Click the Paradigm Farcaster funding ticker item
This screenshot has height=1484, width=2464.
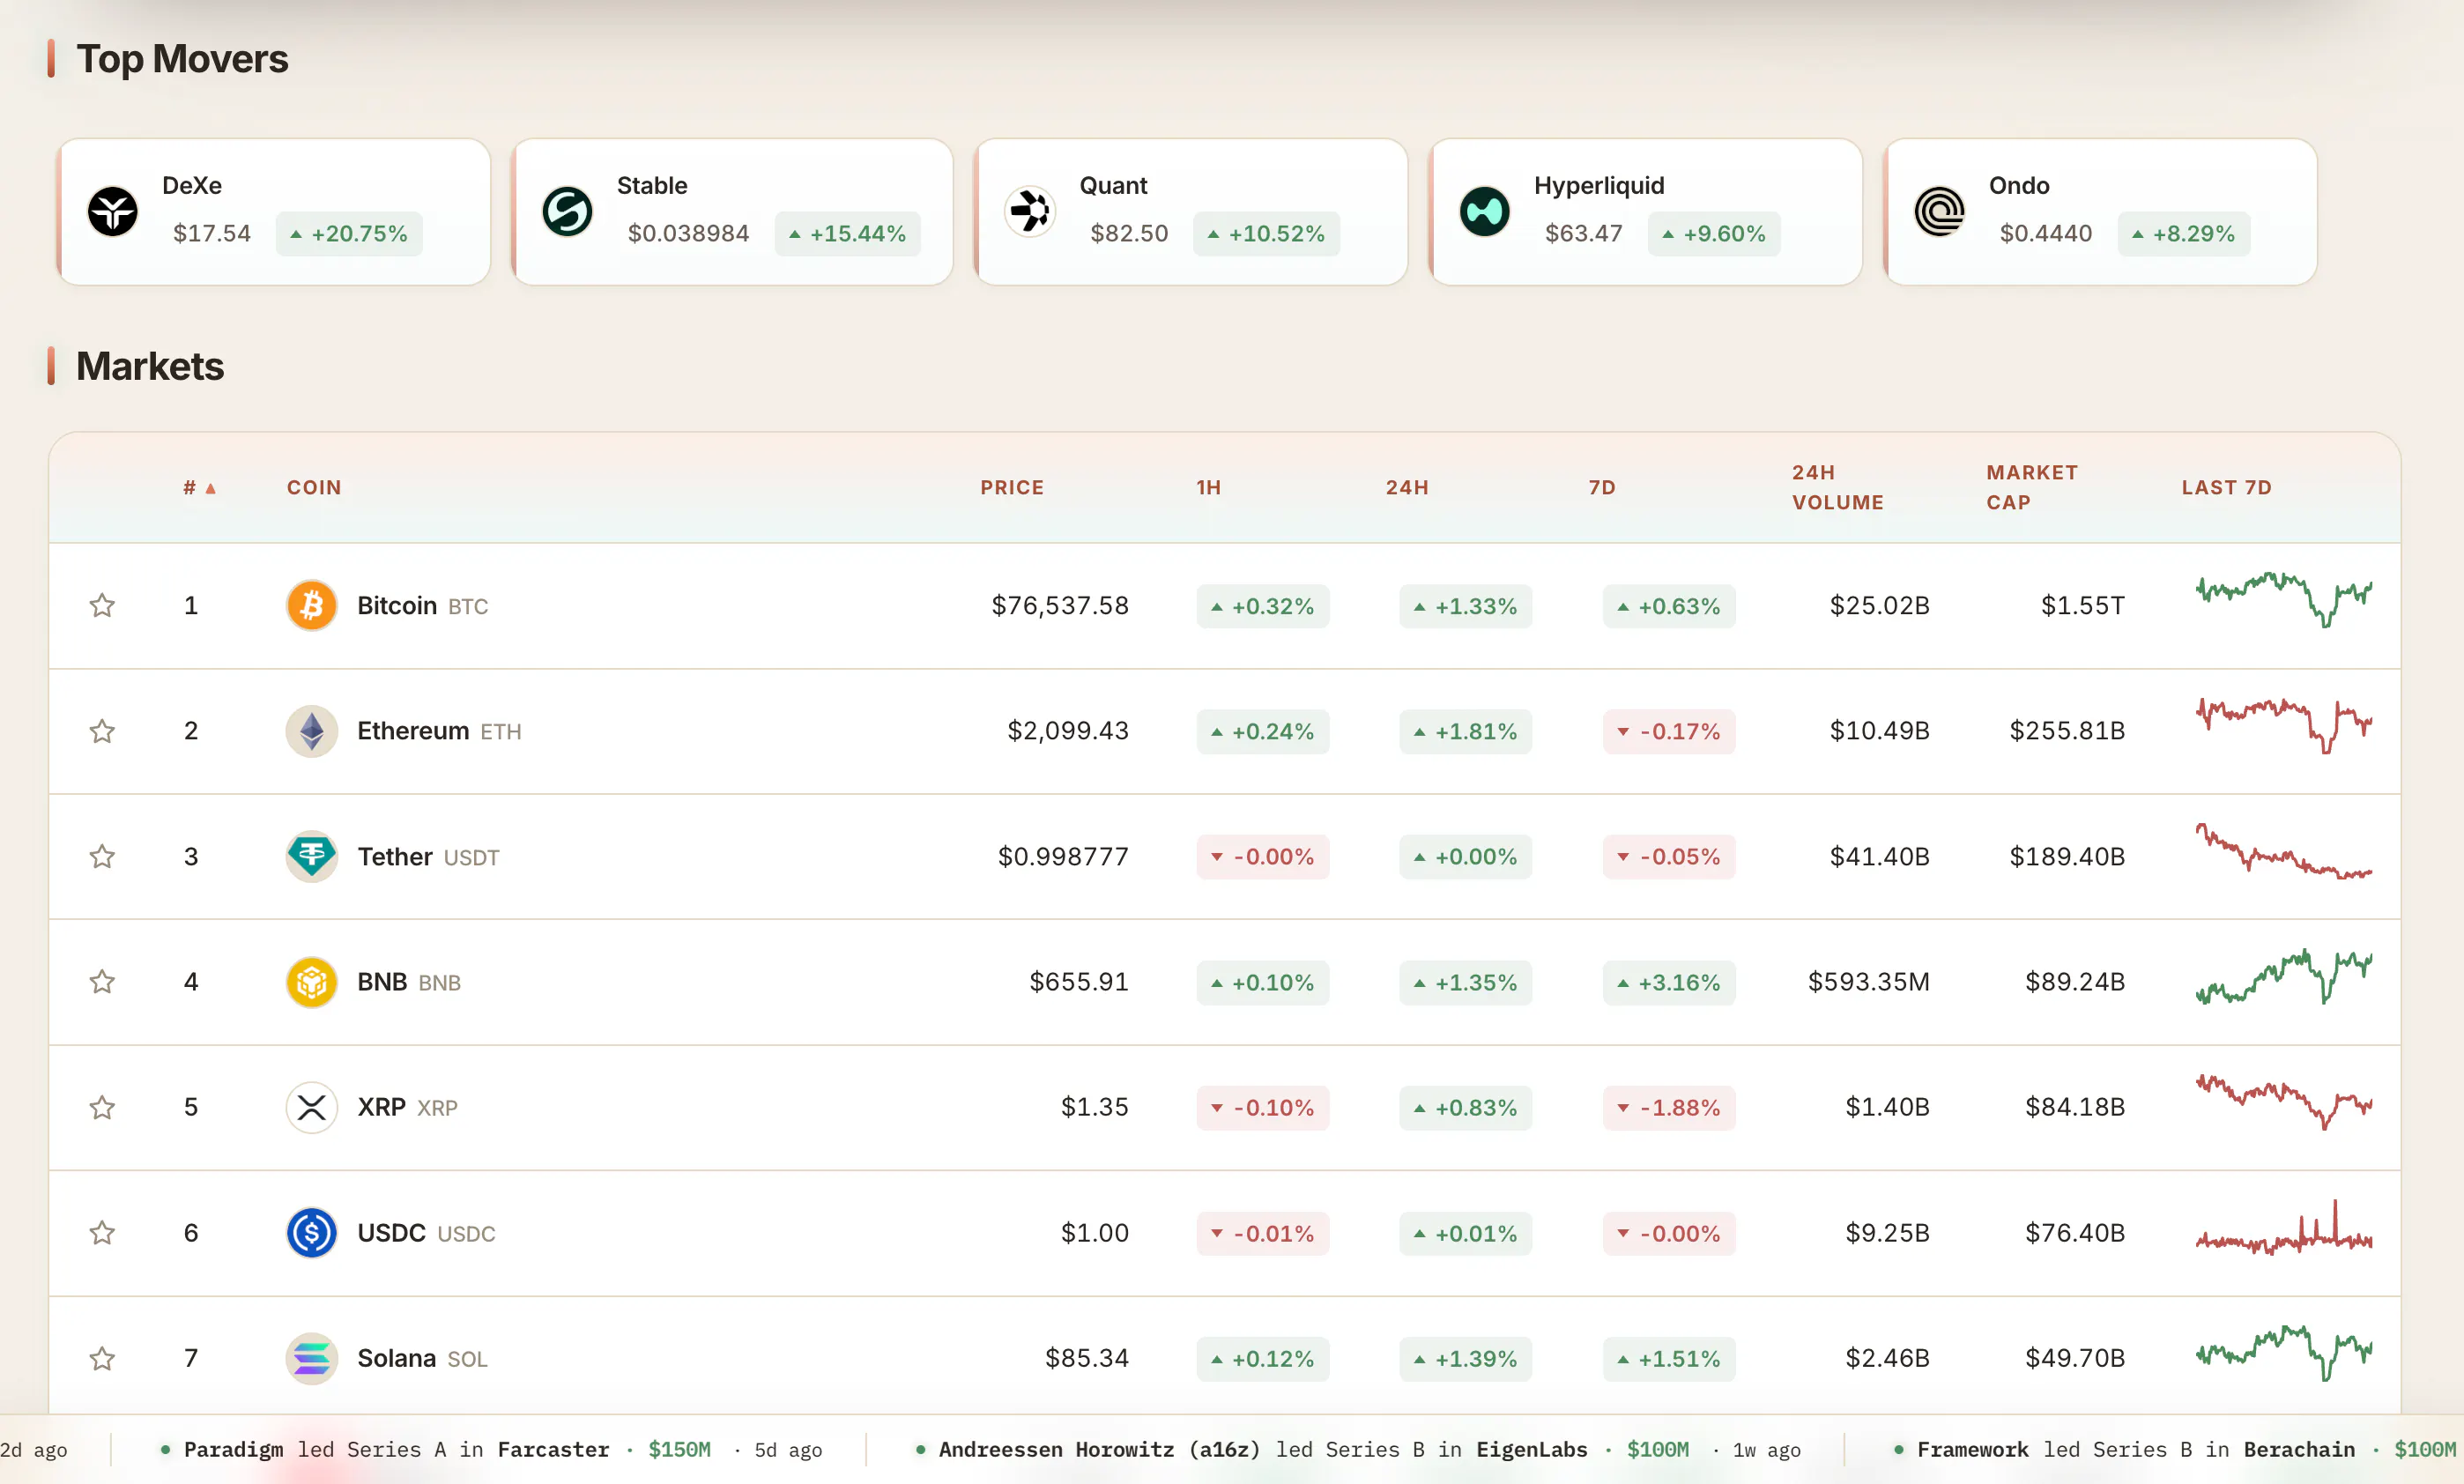point(490,1449)
